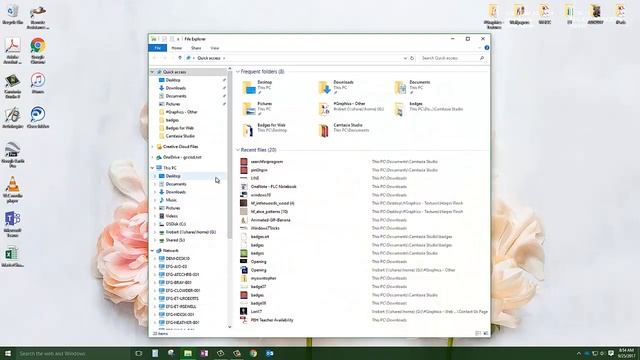
Task: Select pinned Pictures under Quick access
Action: 173,104
